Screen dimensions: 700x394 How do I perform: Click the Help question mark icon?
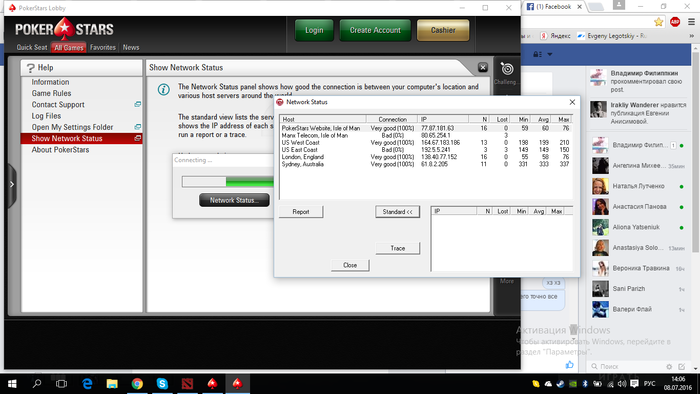(x=30, y=68)
